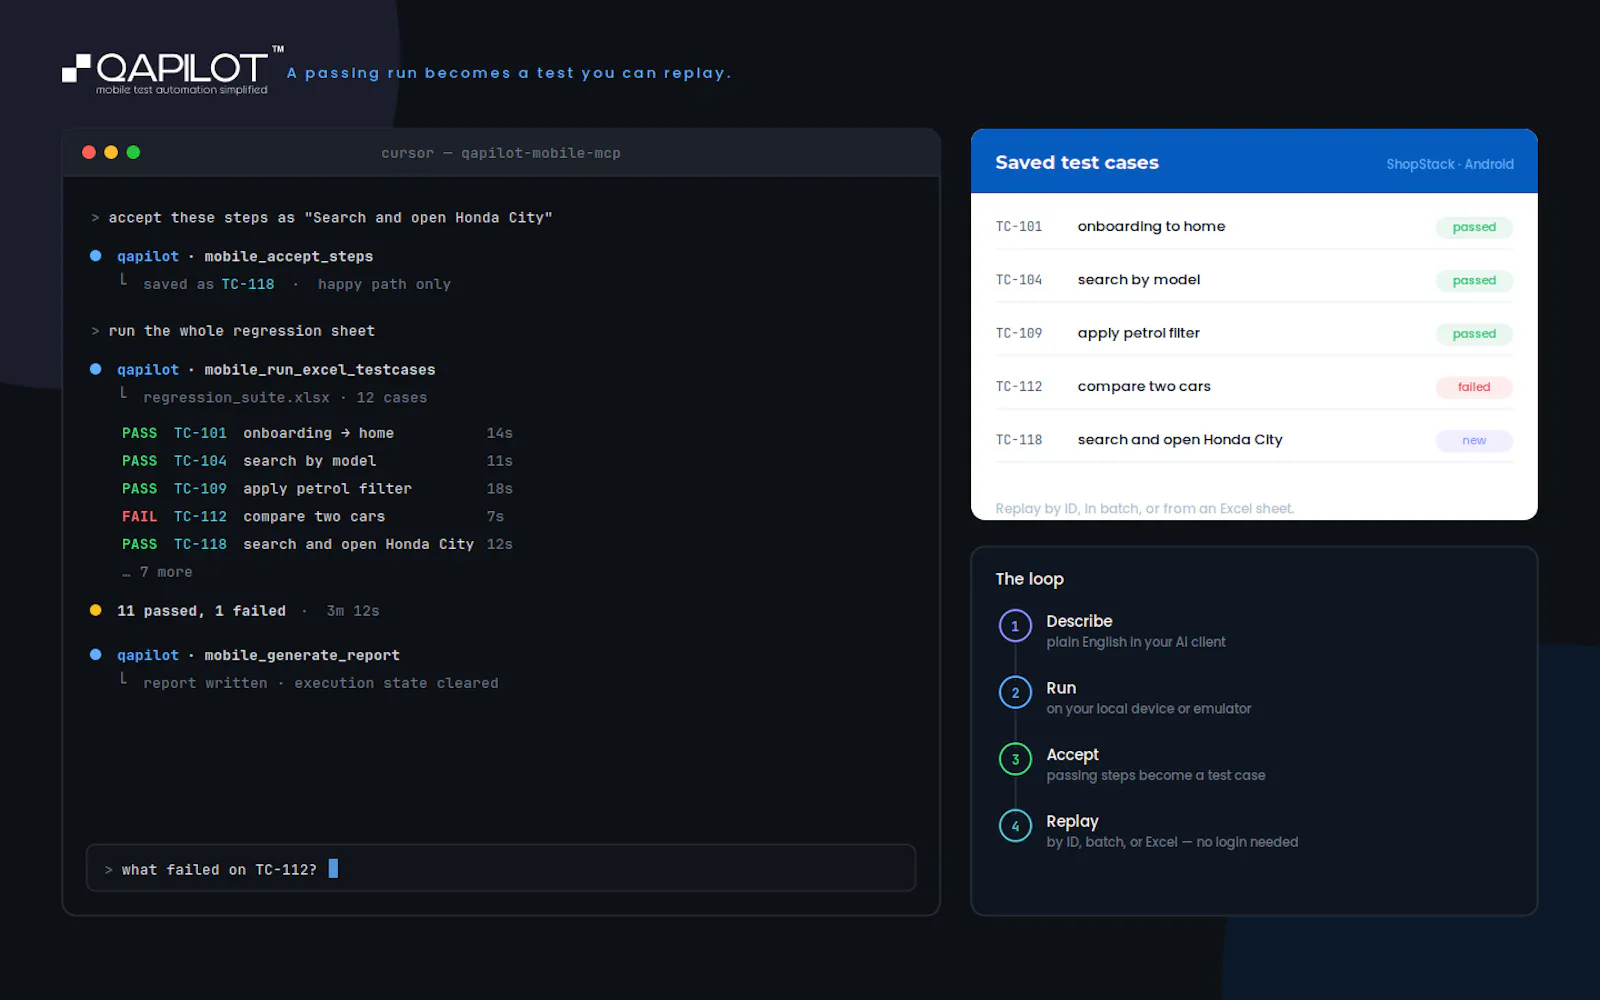Image resolution: width=1600 pixels, height=1000 pixels.
Task: Click the blue bullet beside mobile_accept_steps
Action: 96,256
